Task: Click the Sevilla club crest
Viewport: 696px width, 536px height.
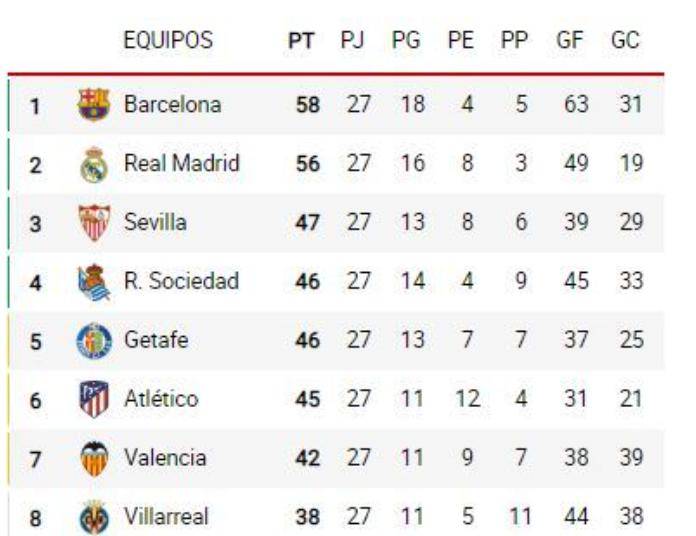Action: point(93,222)
